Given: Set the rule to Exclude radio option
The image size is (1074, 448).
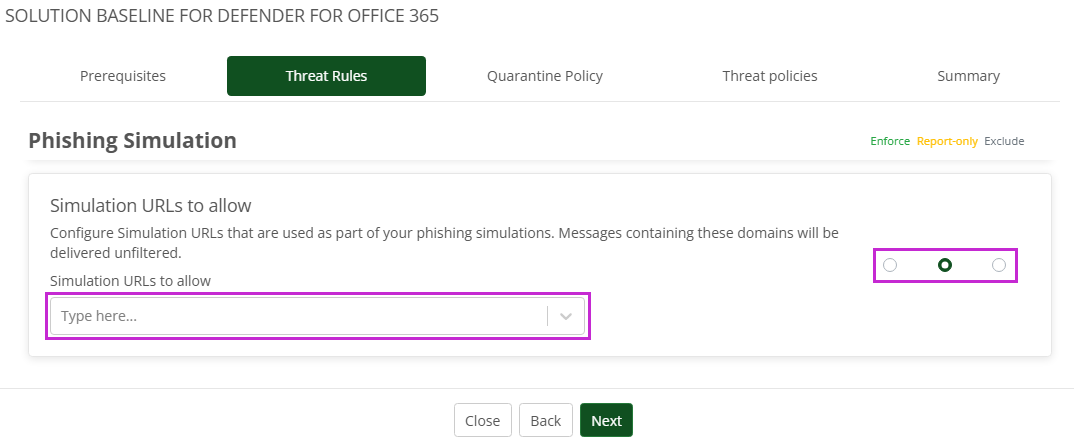Looking at the screenshot, I should 998,265.
